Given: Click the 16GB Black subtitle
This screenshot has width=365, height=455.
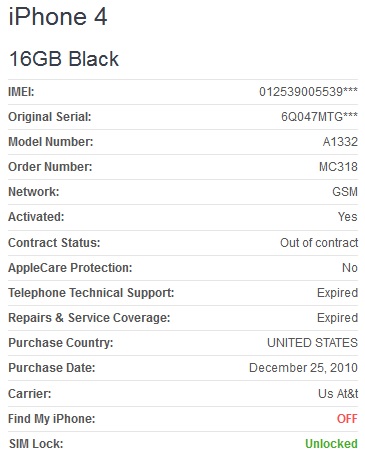Looking at the screenshot, I should [x=64, y=59].
